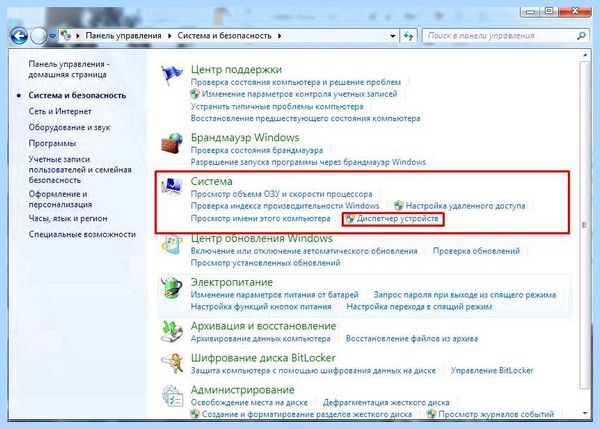This screenshot has height=429, width=600.
Task: Select Оборудование и звук in sidebar
Action: point(69,127)
